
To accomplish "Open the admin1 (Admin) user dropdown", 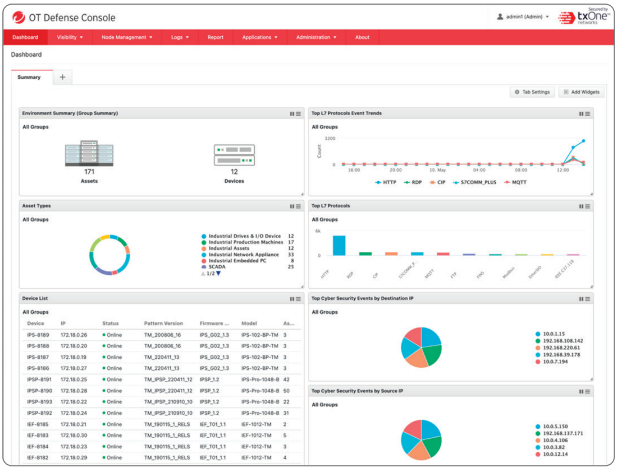I will coord(523,17).
